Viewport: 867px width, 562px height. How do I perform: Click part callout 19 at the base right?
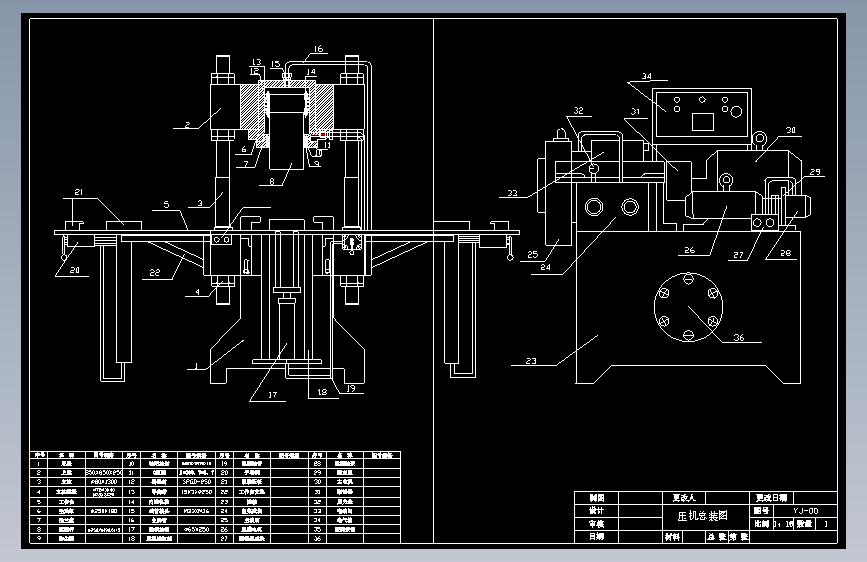point(351,388)
